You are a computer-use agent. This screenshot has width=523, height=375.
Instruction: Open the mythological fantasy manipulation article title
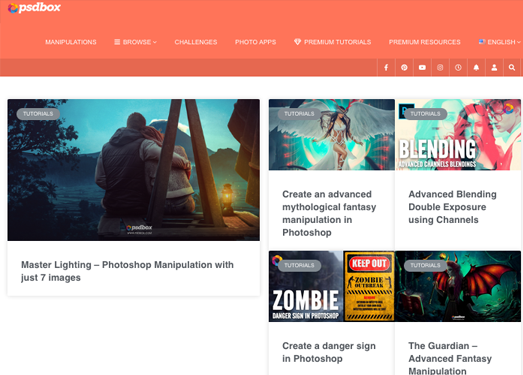(329, 213)
